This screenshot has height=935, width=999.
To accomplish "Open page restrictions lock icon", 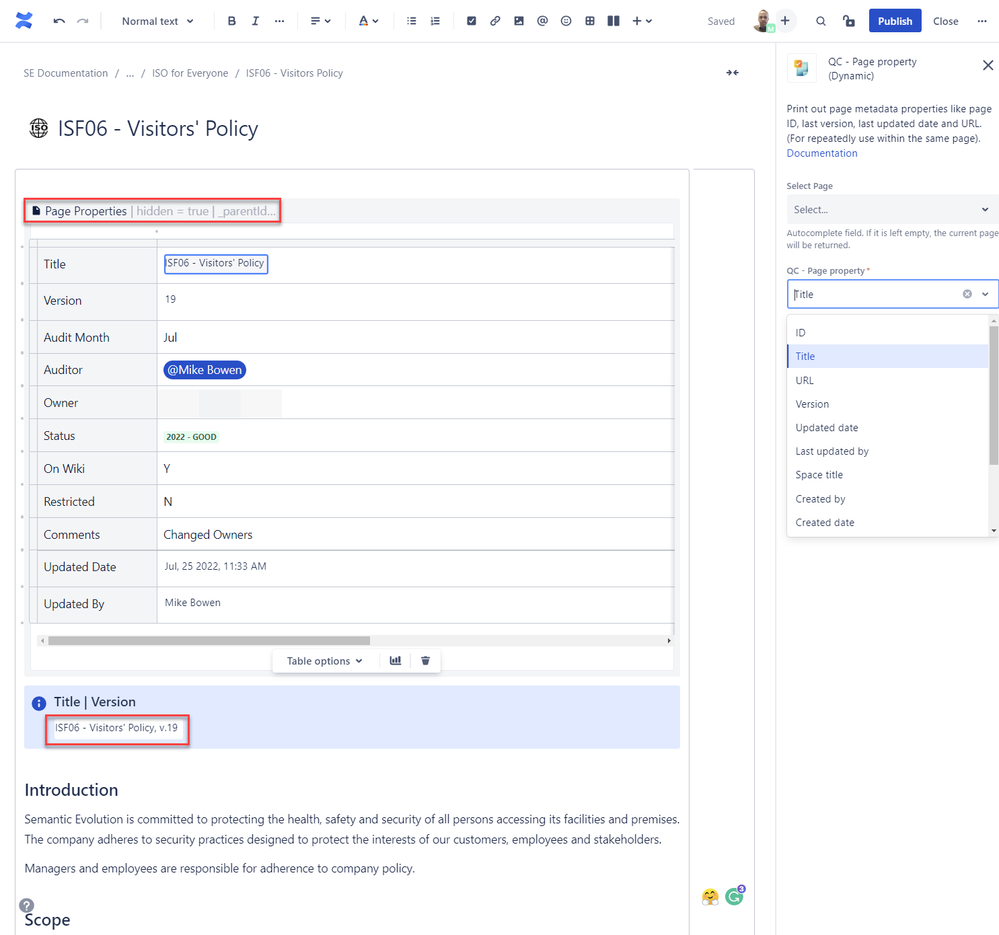I will pyautogui.click(x=849, y=21).
